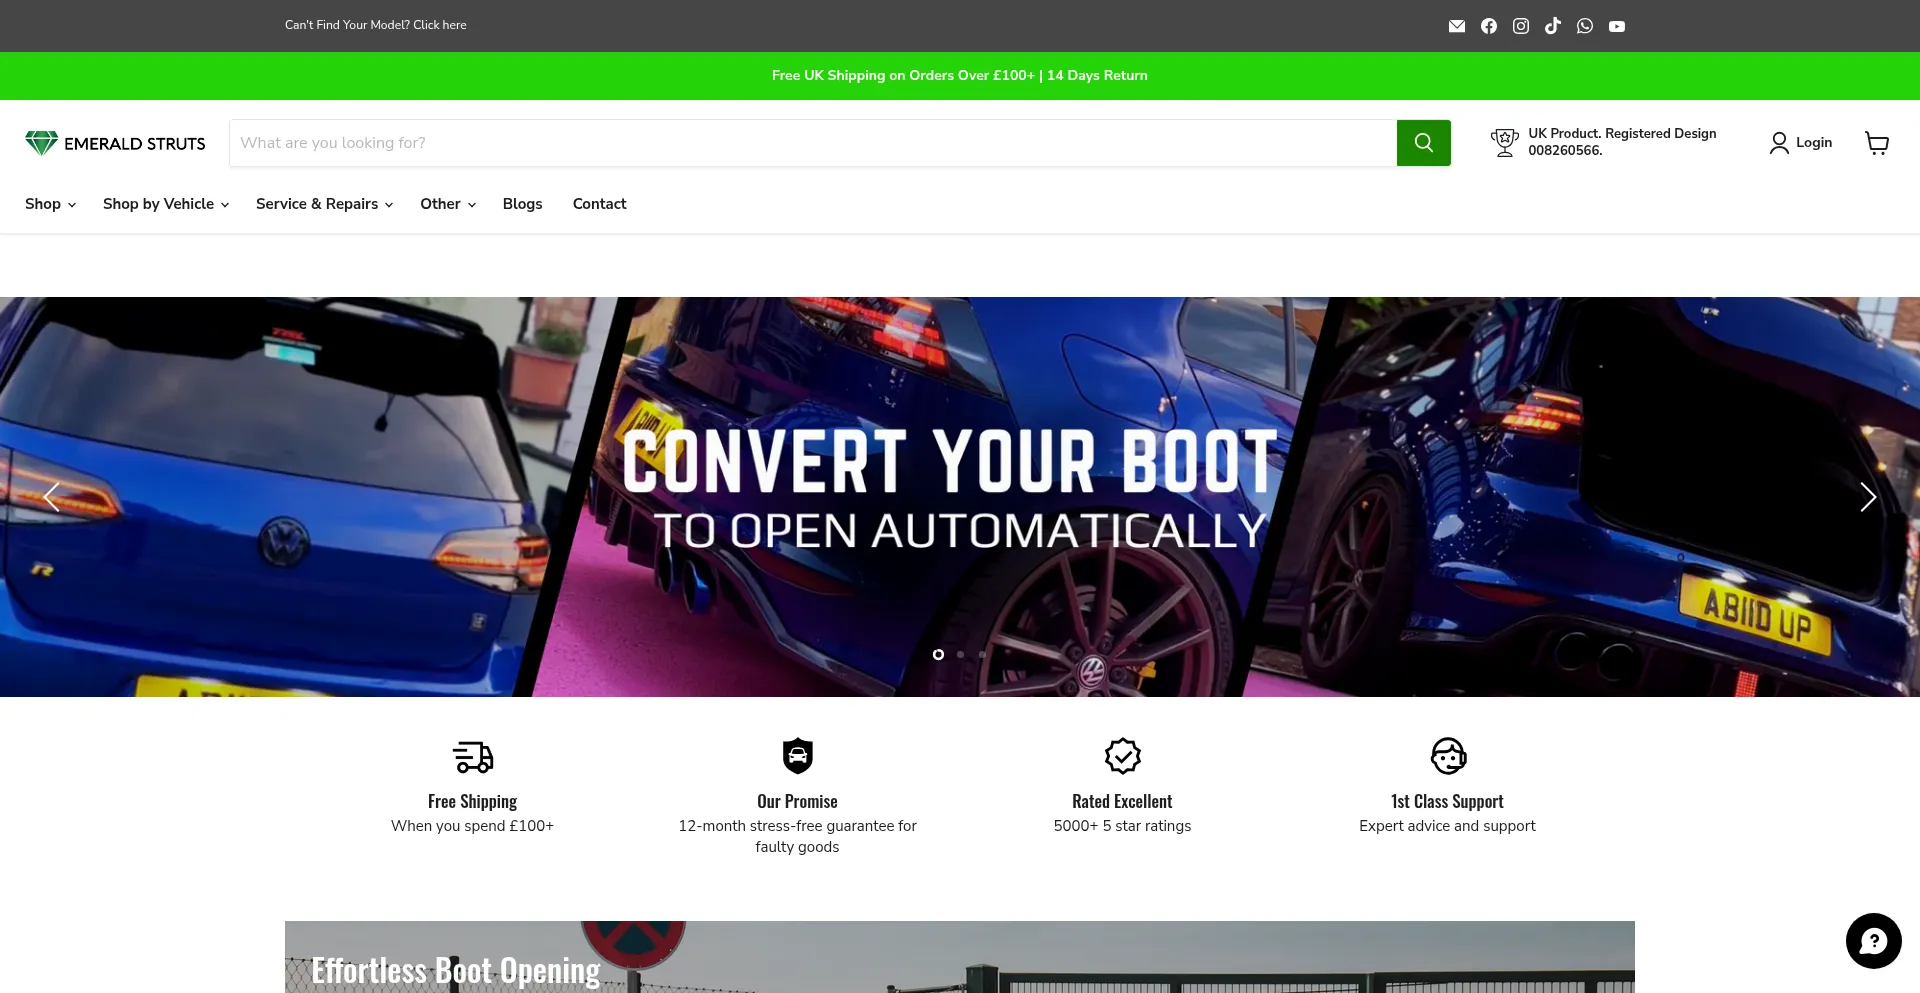This screenshot has width=1920, height=993.
Task: Click "Can't Find Your Model? Click here"
Action: (375, 25)
